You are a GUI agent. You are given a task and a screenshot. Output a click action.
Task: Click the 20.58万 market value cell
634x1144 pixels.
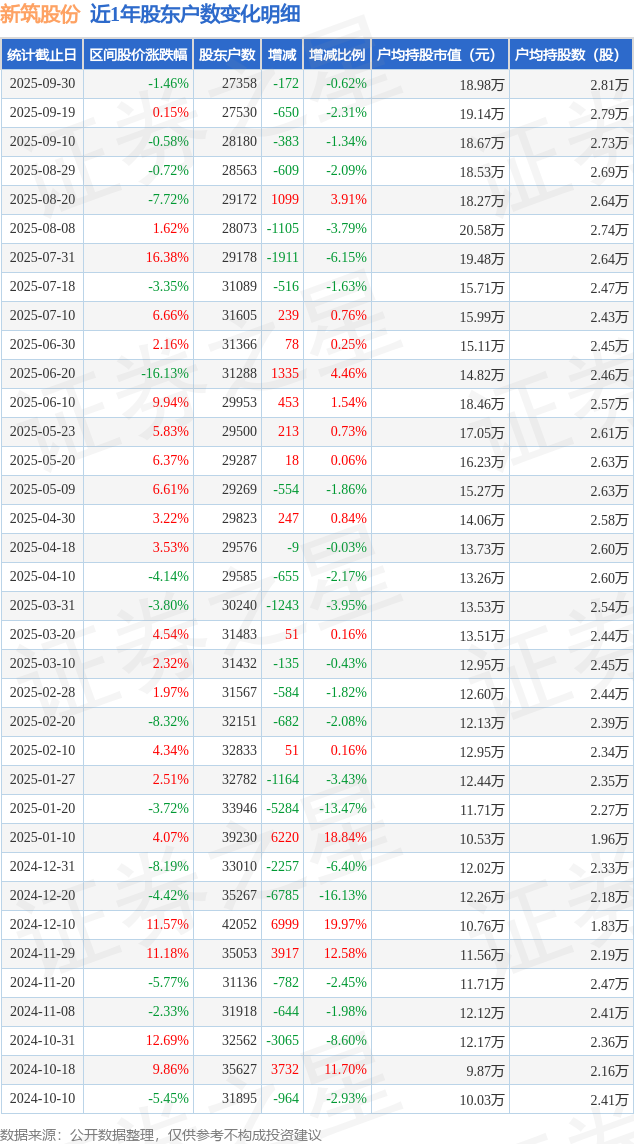[x=482, y=229]
